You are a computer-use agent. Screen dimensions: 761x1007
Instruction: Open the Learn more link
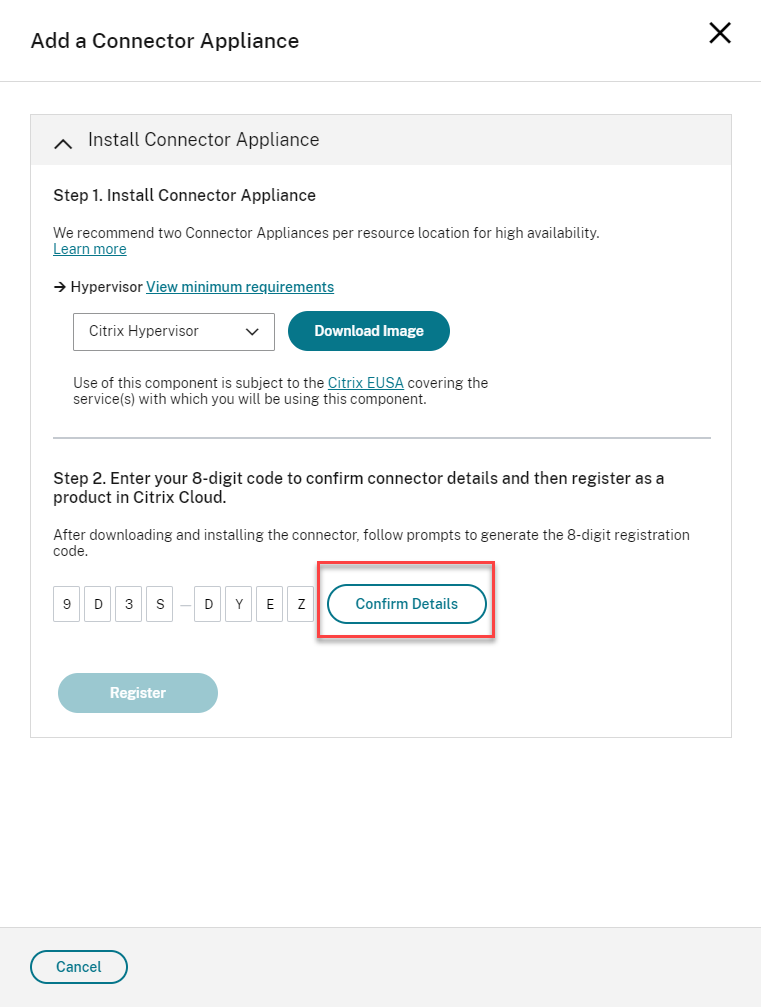pos(90,249)
